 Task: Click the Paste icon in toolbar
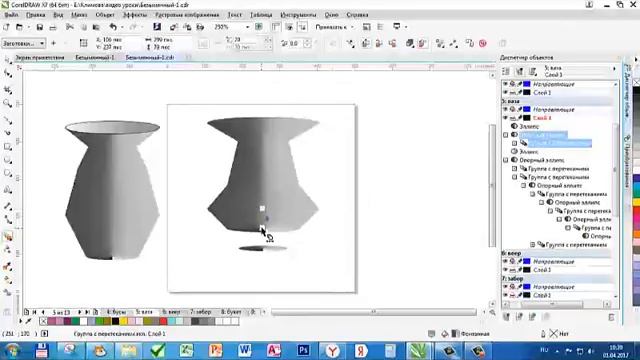[96, 27]
